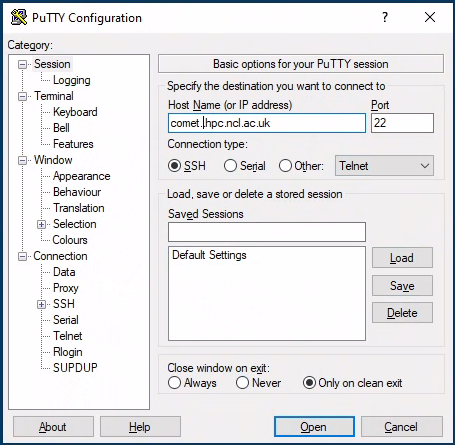Open the SSH settings category in the tree
Screen dimensions: 455x445
tap(64, 304)
